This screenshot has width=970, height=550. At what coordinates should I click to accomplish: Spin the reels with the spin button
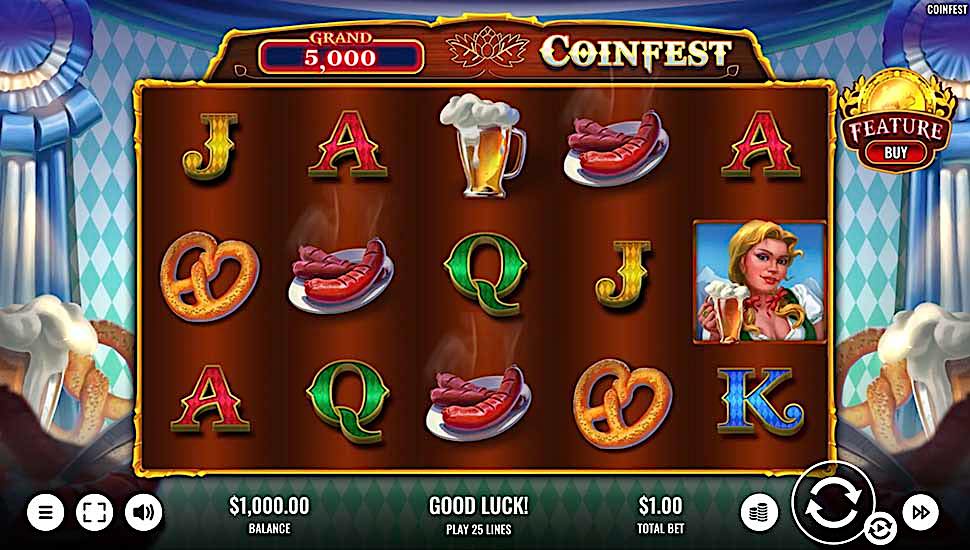[x=833, y=503]
